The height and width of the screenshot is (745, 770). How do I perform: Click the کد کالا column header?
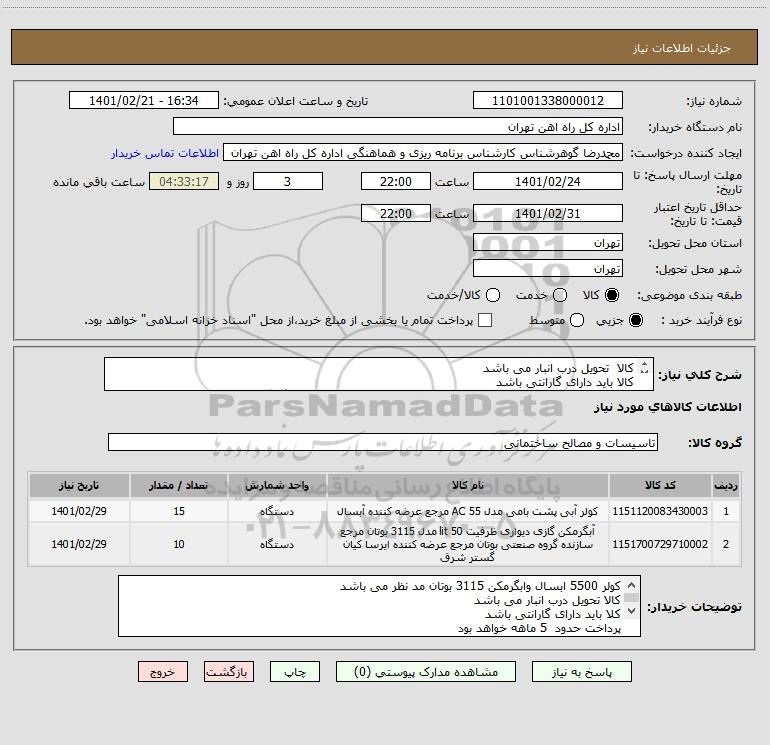pos(660,485)
